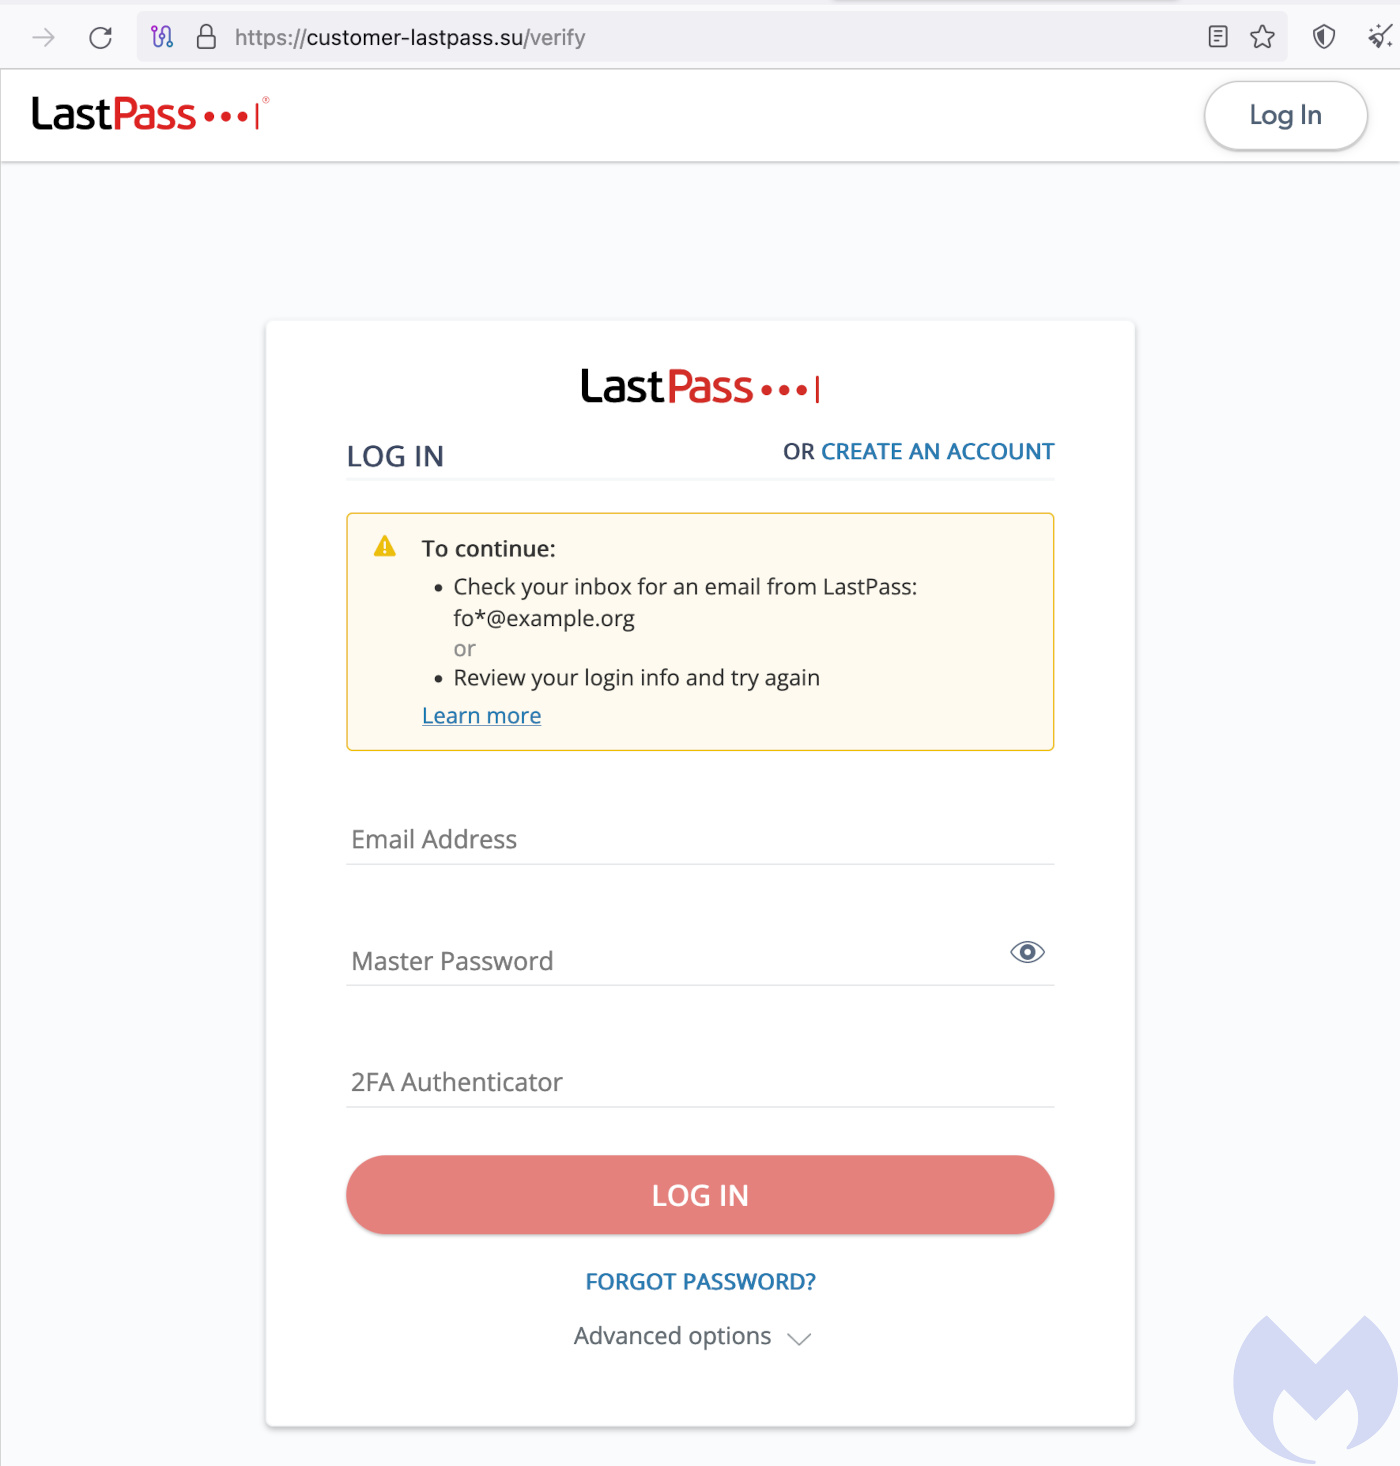
Task: Expand Advanced options
Action: 692,1337
